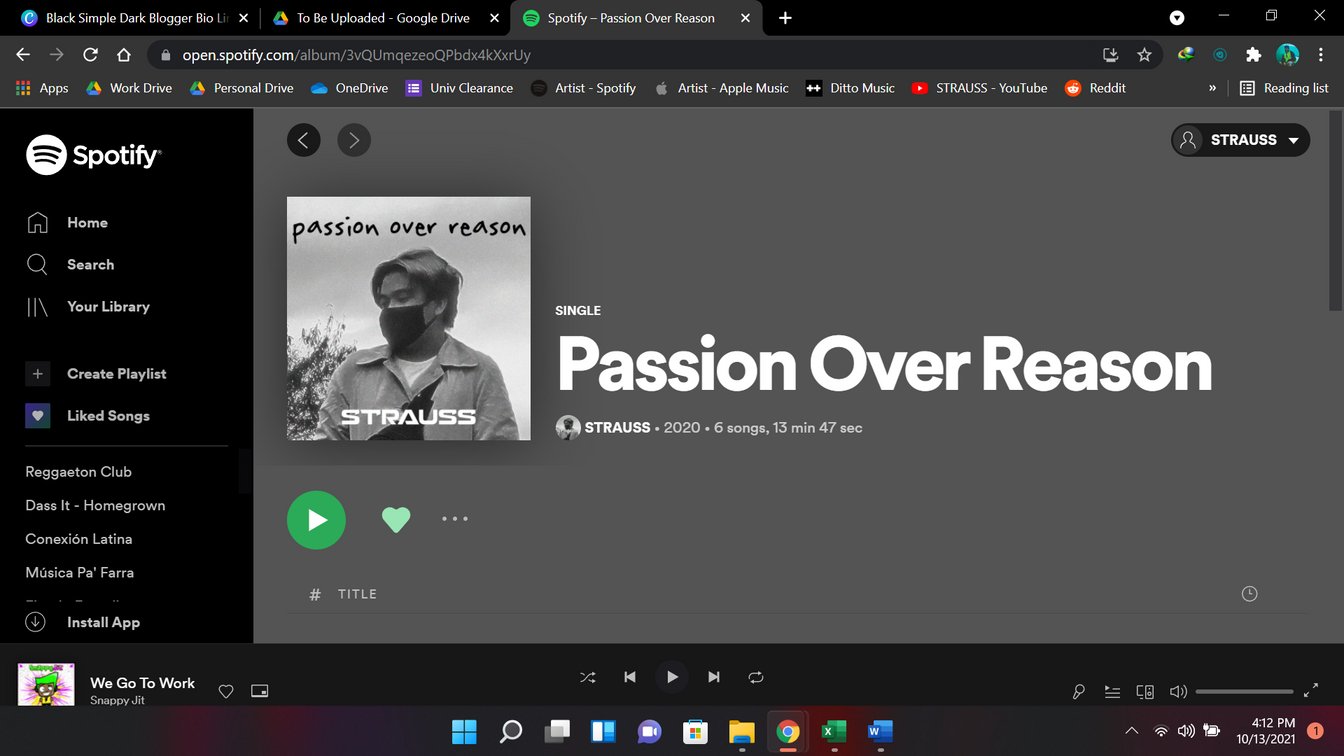Open the STRAUSS artist page link

click(x=617, y=428)
